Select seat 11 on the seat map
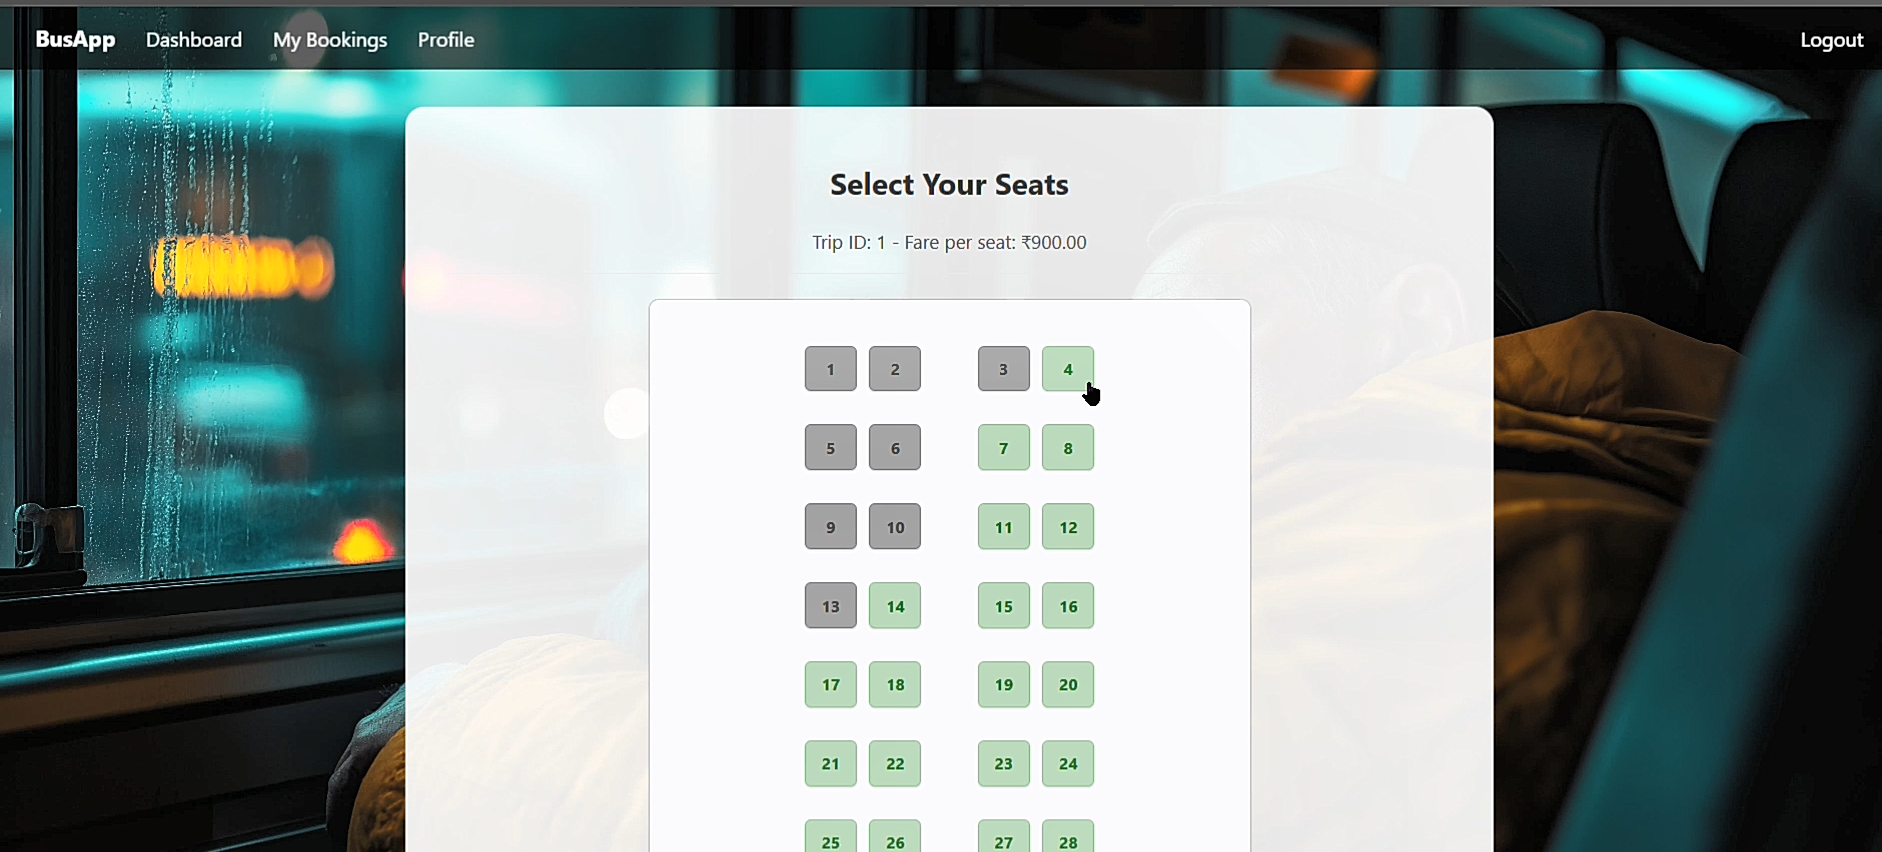This screenshot has width=1882, height=852. point(1002,526)
